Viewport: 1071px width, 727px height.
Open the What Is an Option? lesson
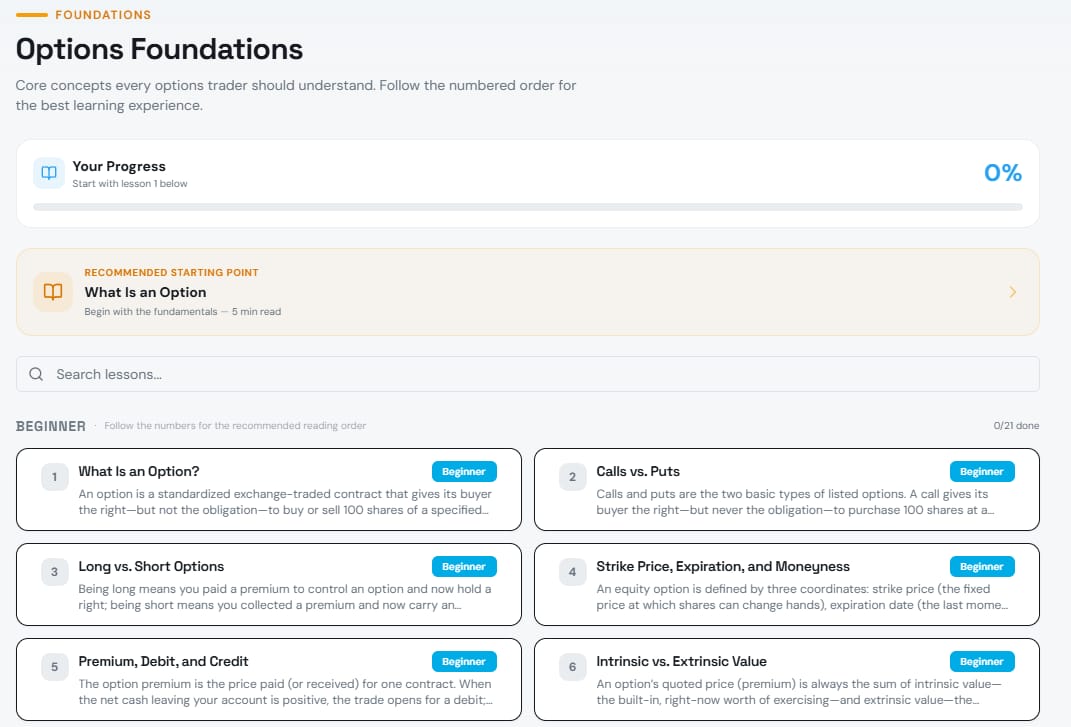click(140, 471)
